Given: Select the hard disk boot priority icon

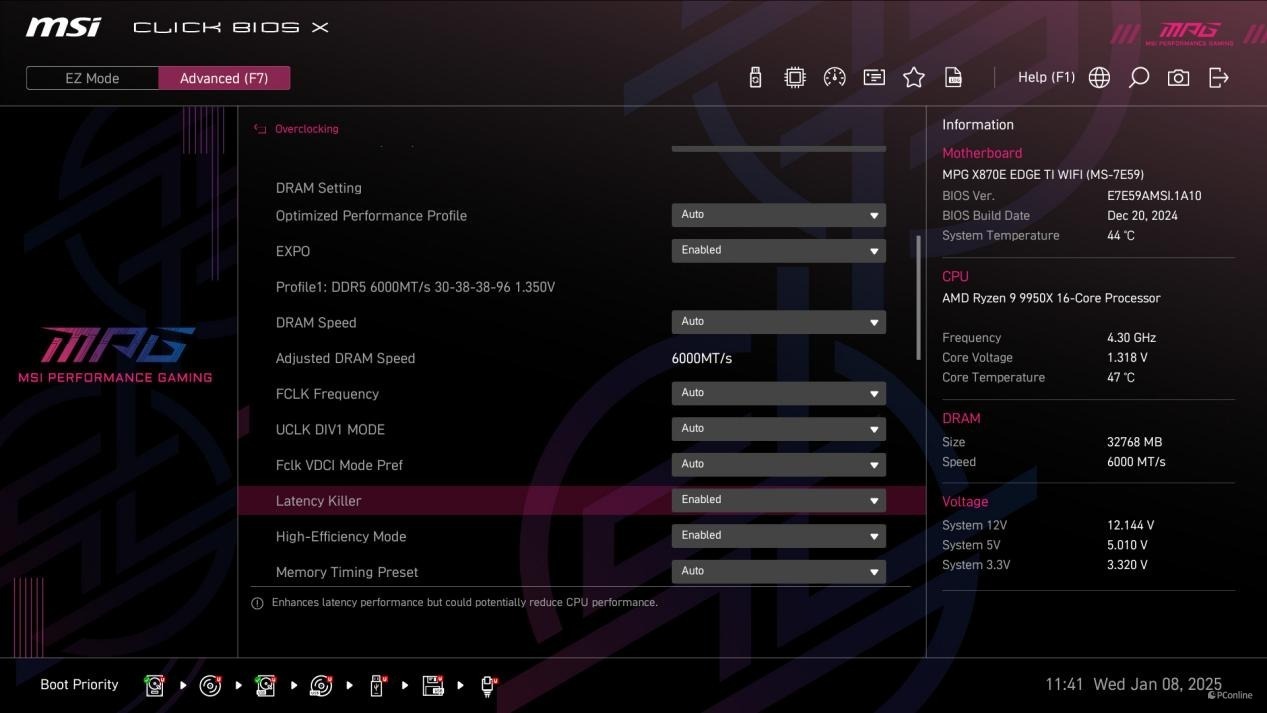Looking at the screenshot, I should click(x=155, y=685).
